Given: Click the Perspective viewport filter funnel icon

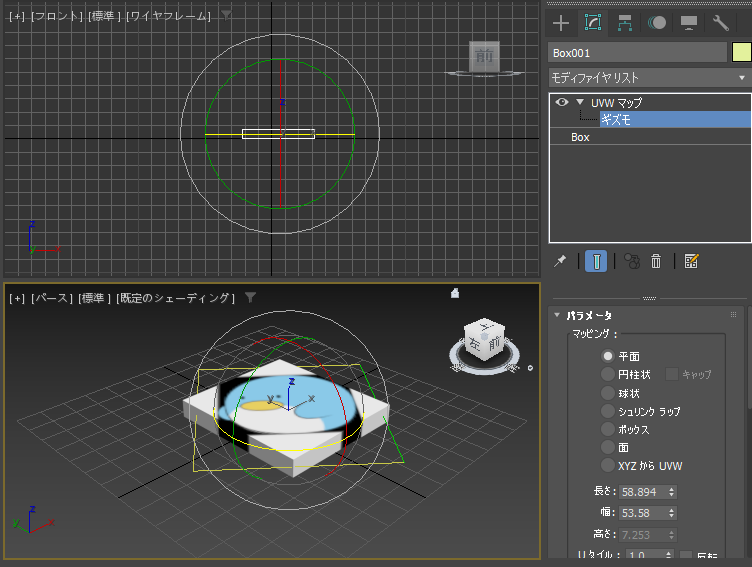Looking at the screenshot, I should (x=250, y=297).
